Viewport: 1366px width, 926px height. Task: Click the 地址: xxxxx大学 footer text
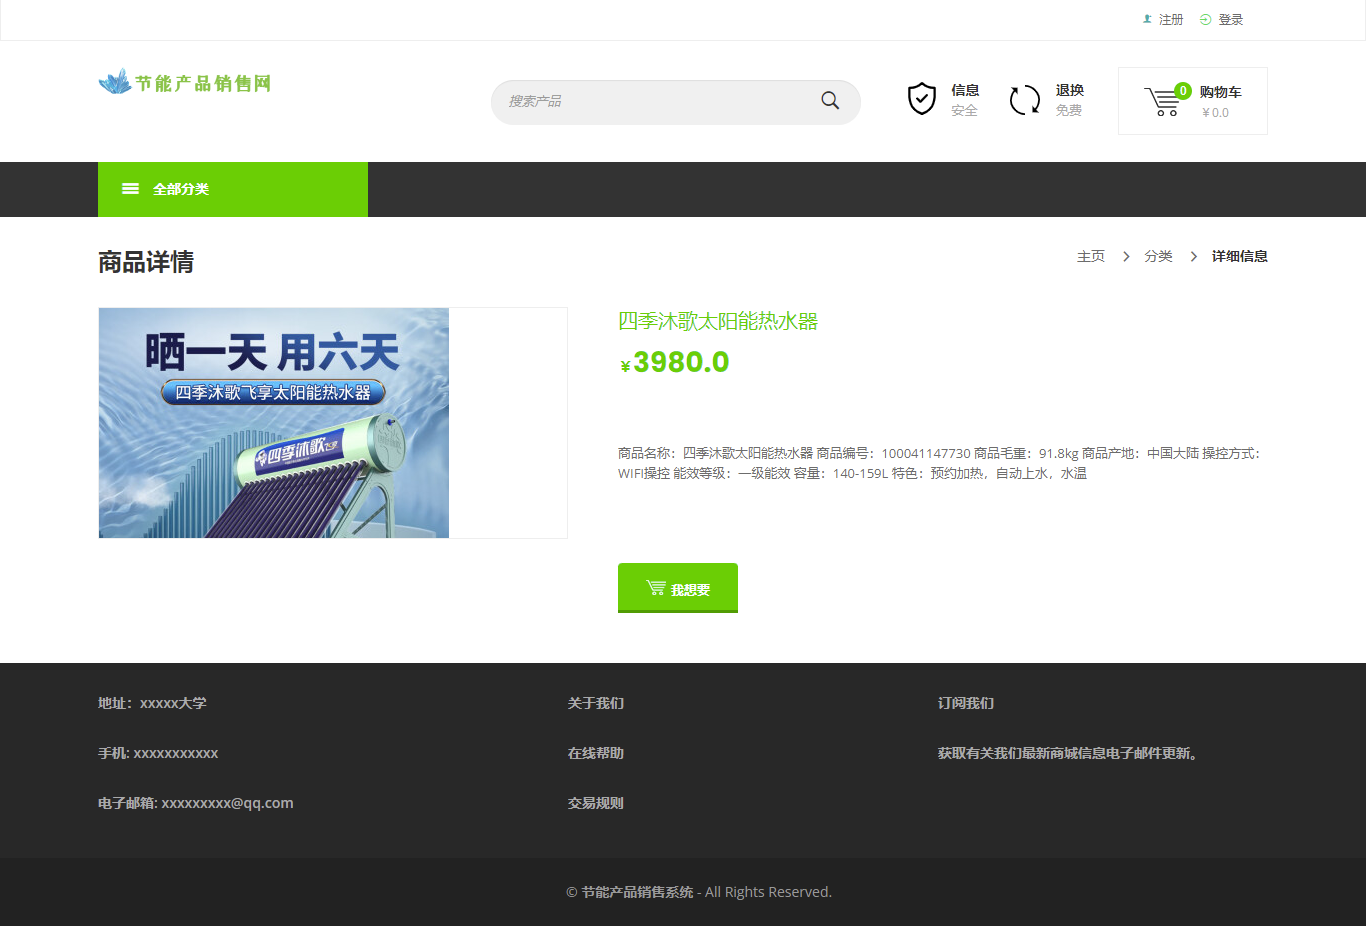click(x=152, y=703)
